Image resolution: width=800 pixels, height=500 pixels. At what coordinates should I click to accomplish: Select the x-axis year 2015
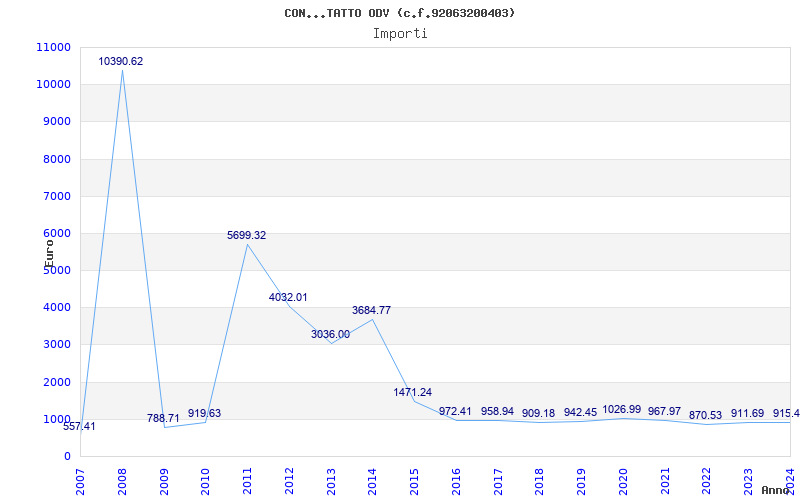(414, 482)
